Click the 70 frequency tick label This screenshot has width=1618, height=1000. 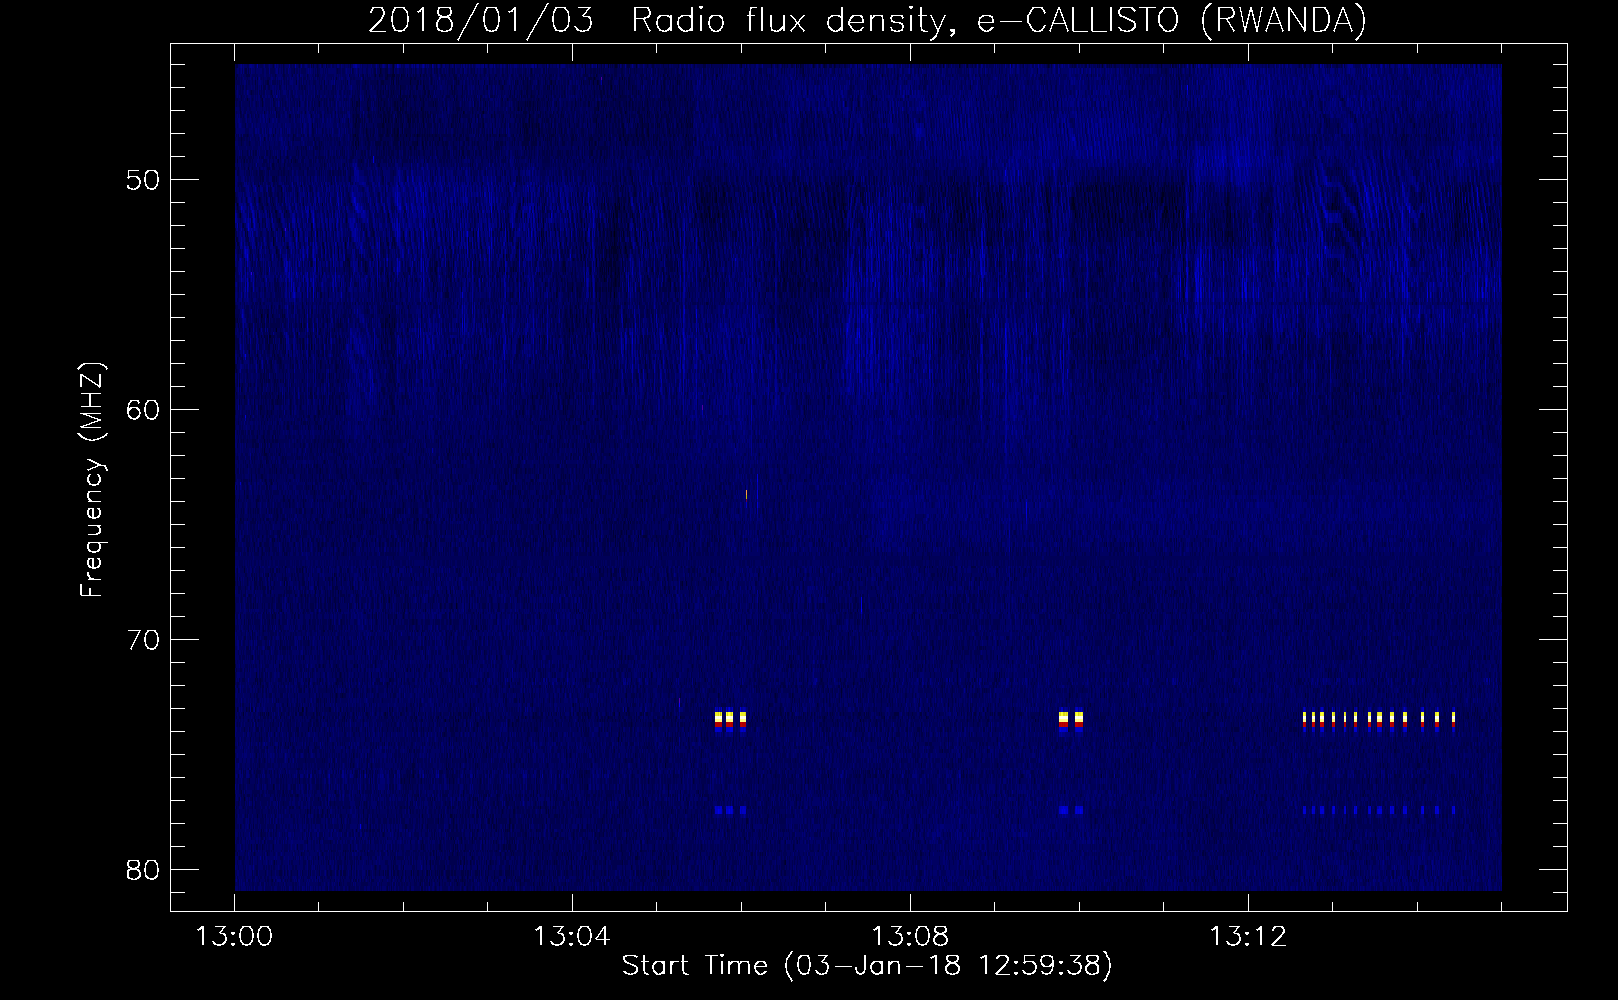[x=144, y=640]
